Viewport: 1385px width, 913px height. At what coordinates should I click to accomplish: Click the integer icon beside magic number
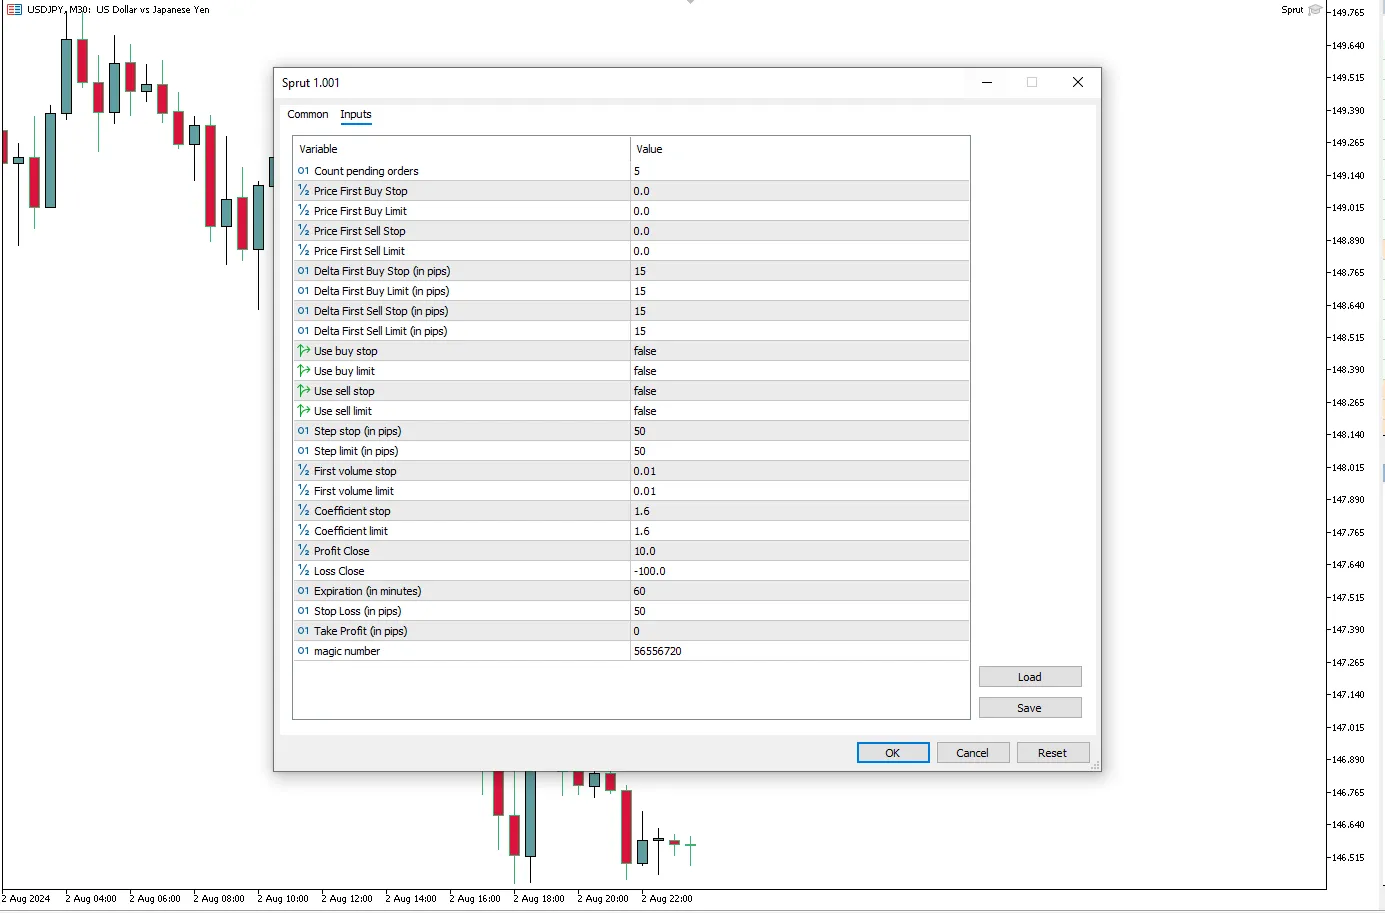[x=303, y=651]
